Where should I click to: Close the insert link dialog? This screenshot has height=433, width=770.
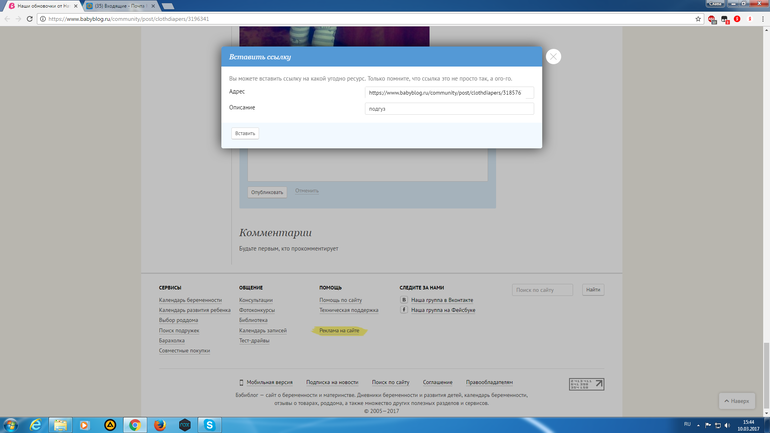tap(553, 57)
